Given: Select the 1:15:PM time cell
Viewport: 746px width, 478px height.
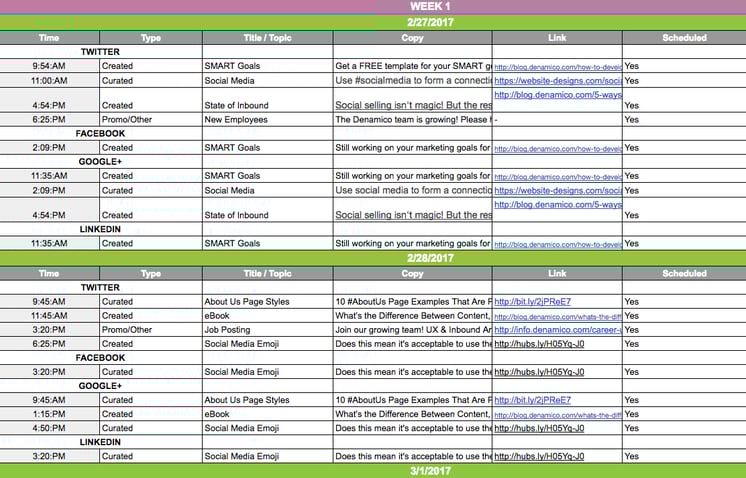Looking at the screenshot, I should 49,414.
